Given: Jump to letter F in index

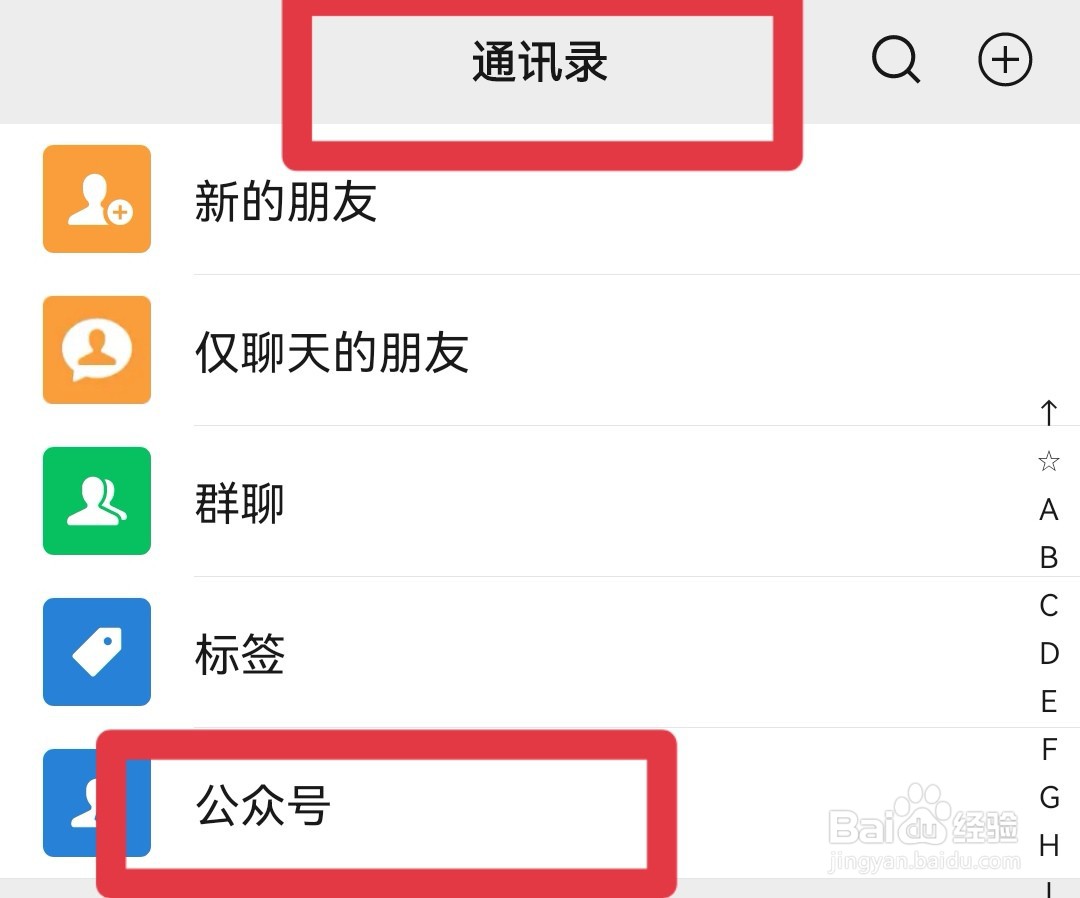Looking at the screenshot, I should 1048,749.
